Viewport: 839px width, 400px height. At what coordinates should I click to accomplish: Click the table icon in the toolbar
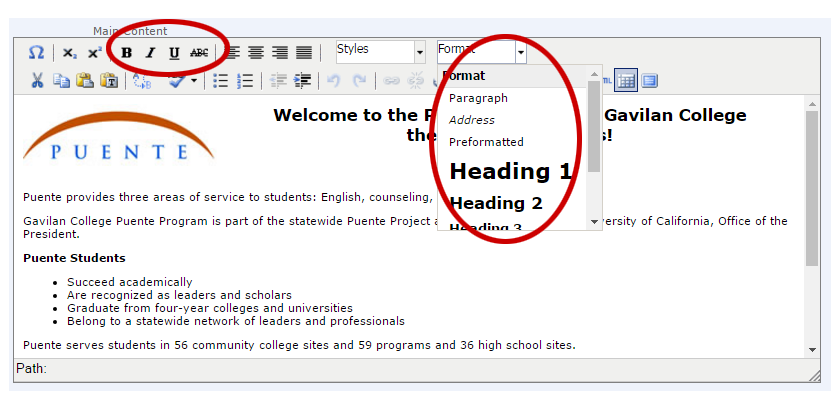pyautogui.click(x=626, y=80)
